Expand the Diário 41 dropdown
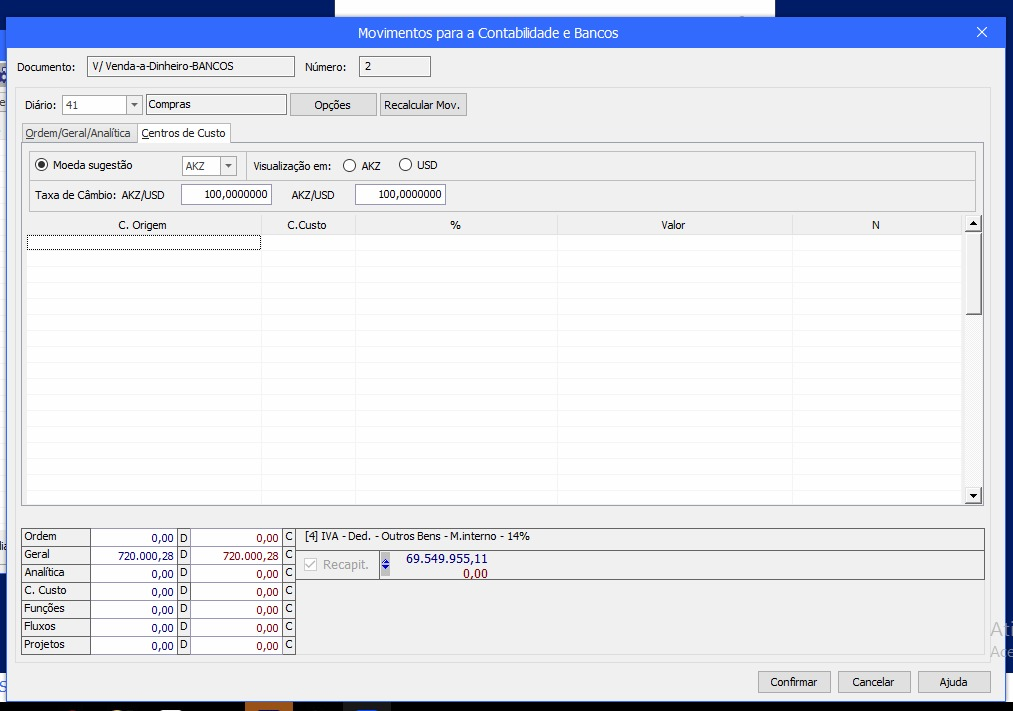Image resolution: width=1013 pixels, height=711 pixels. click(x=134, y=104)
